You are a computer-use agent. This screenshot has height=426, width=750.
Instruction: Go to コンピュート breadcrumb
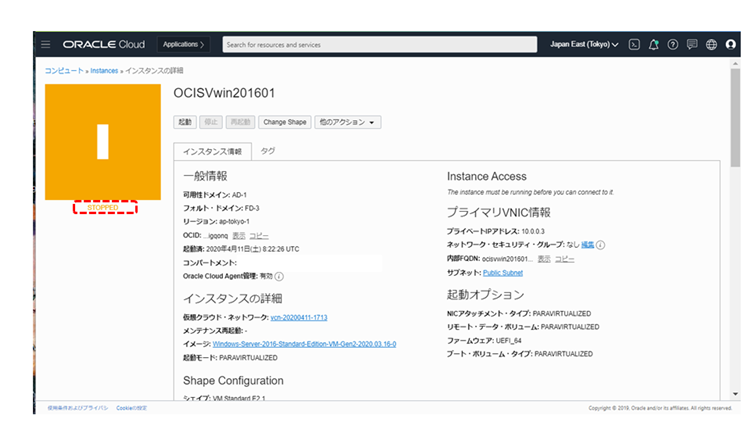(x=64, y=71)
